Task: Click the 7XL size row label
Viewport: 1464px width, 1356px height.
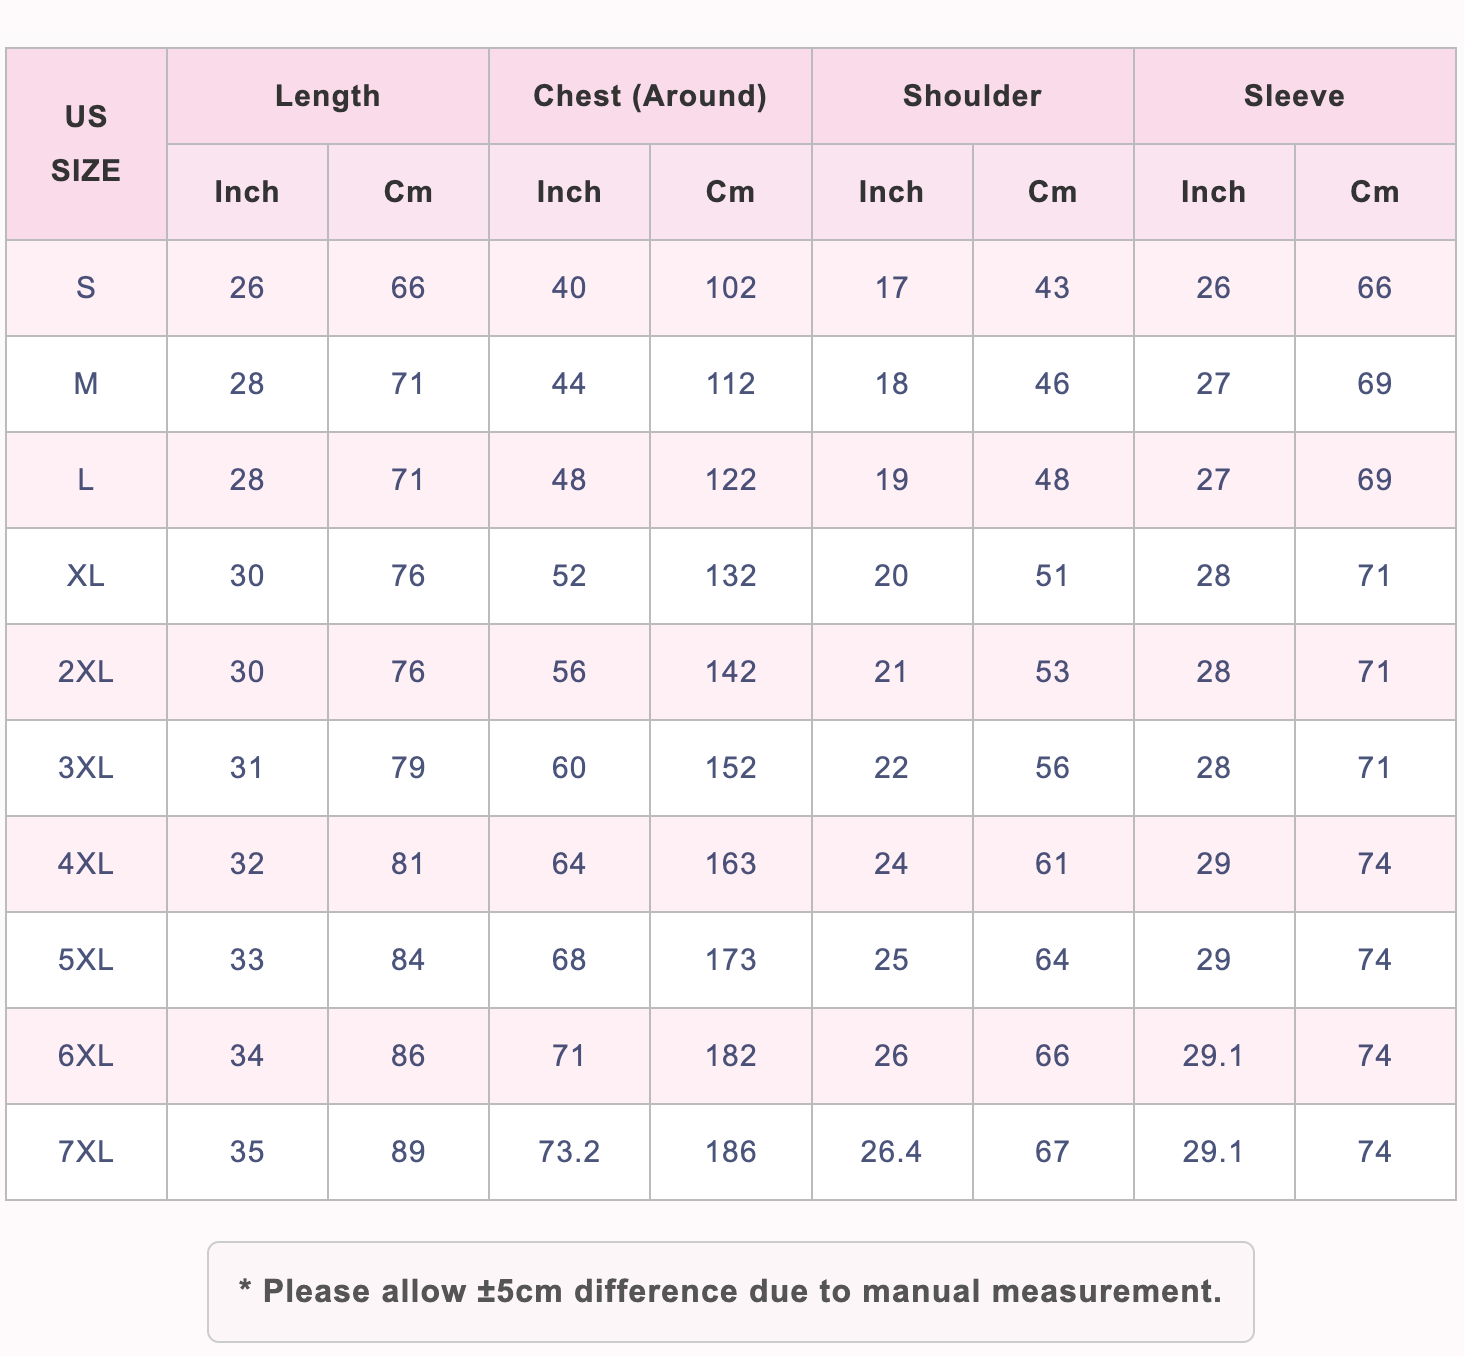Action: (86, 1152)
